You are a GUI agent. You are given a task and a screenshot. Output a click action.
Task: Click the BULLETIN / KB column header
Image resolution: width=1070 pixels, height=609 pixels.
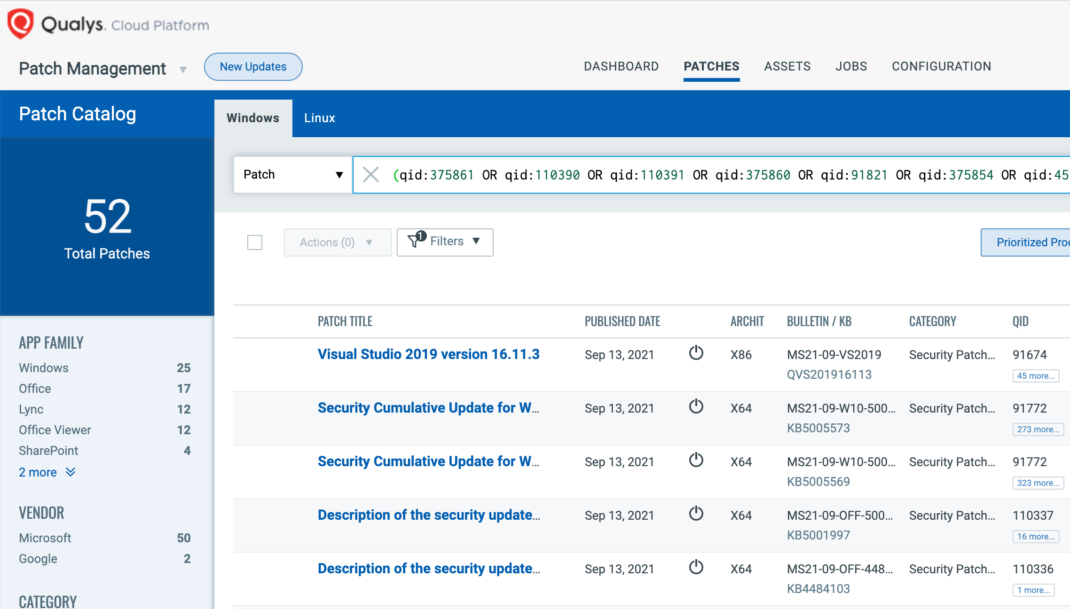(819, 322)
